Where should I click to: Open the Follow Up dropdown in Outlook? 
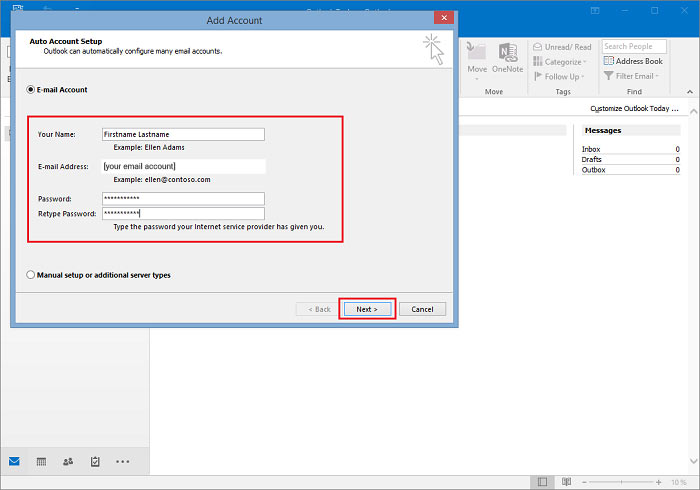(x=559, y=77)
